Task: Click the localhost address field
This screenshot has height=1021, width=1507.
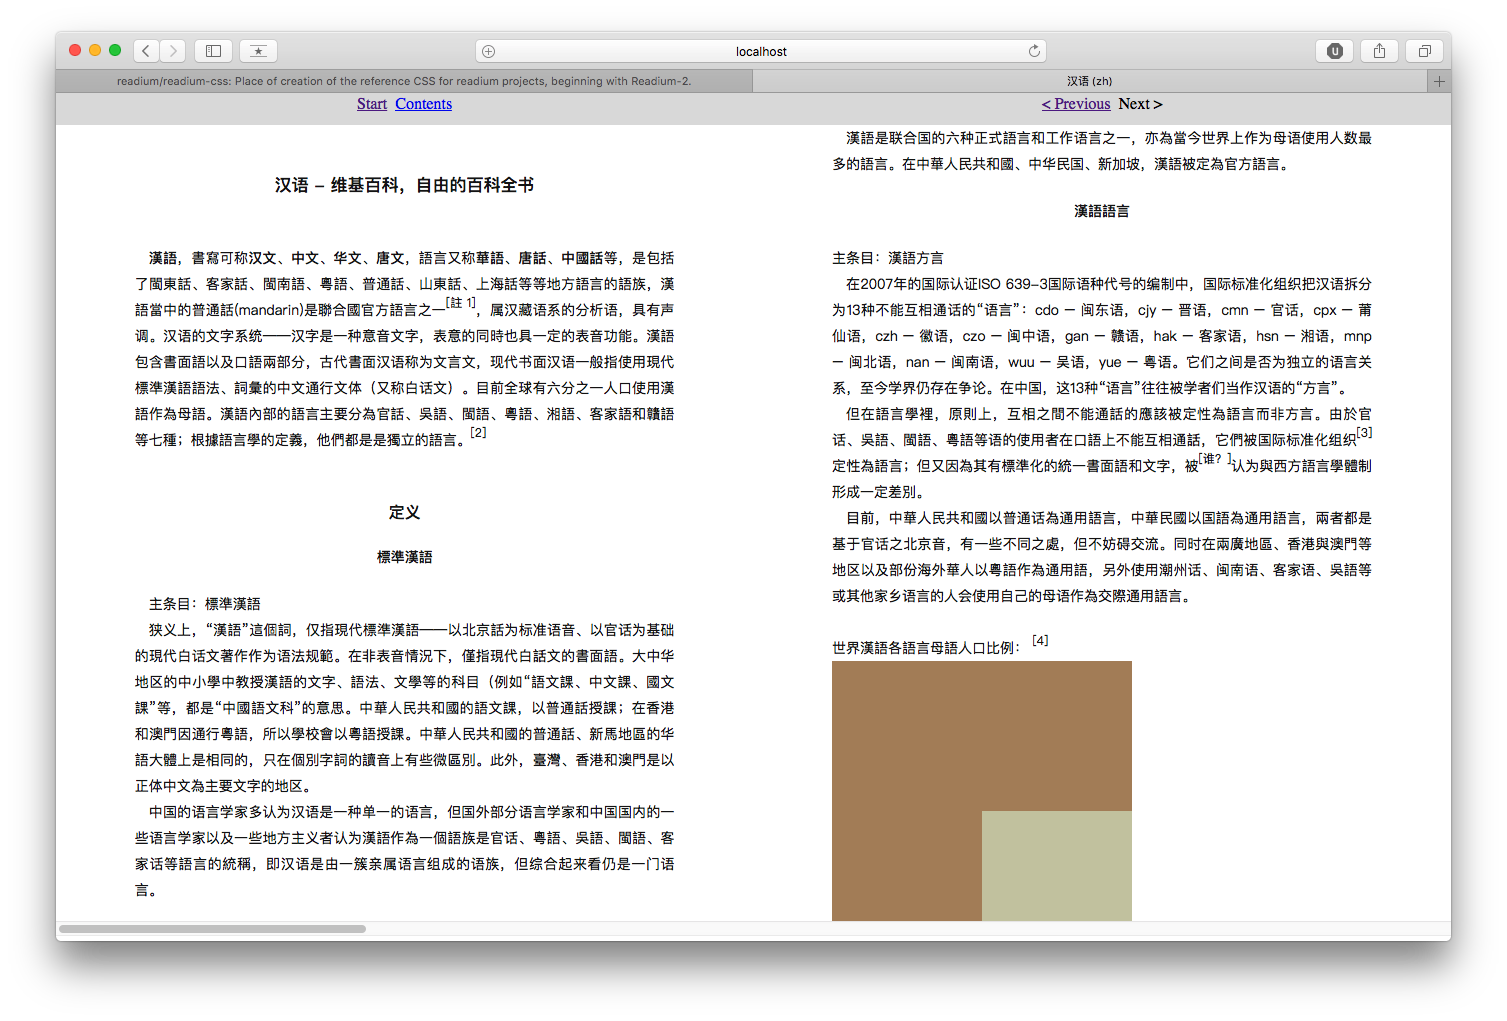Action: pyautogui.click(x=760, y=51)
